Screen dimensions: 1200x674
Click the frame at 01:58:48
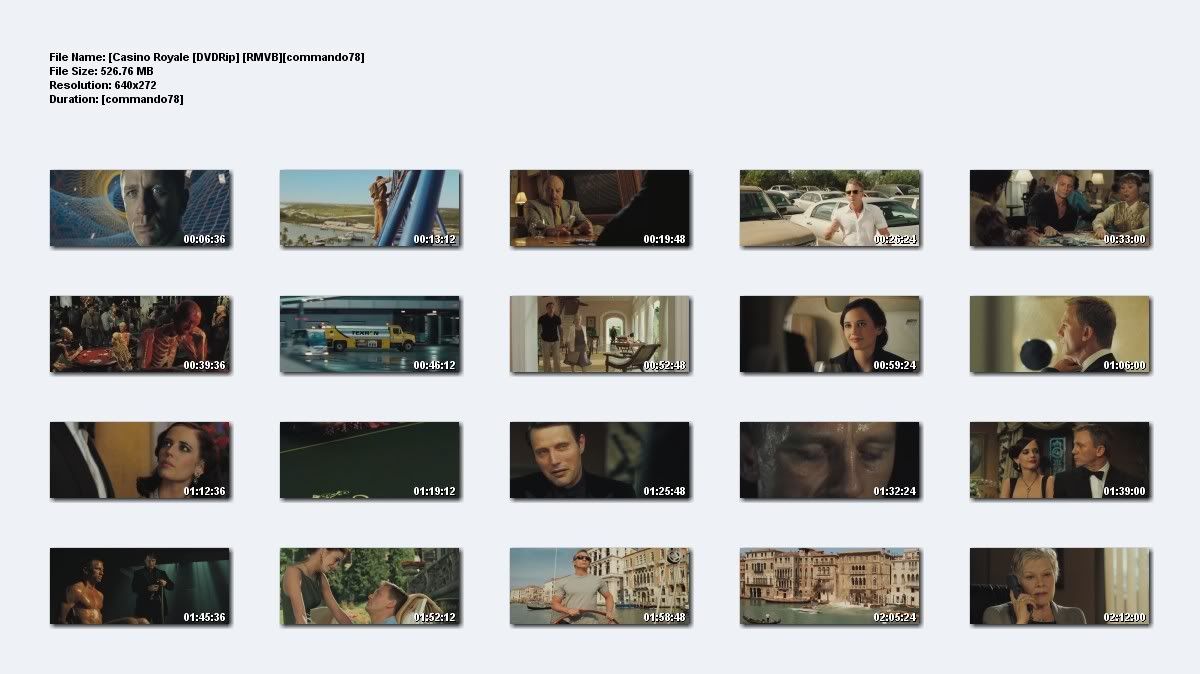[600, 586]
